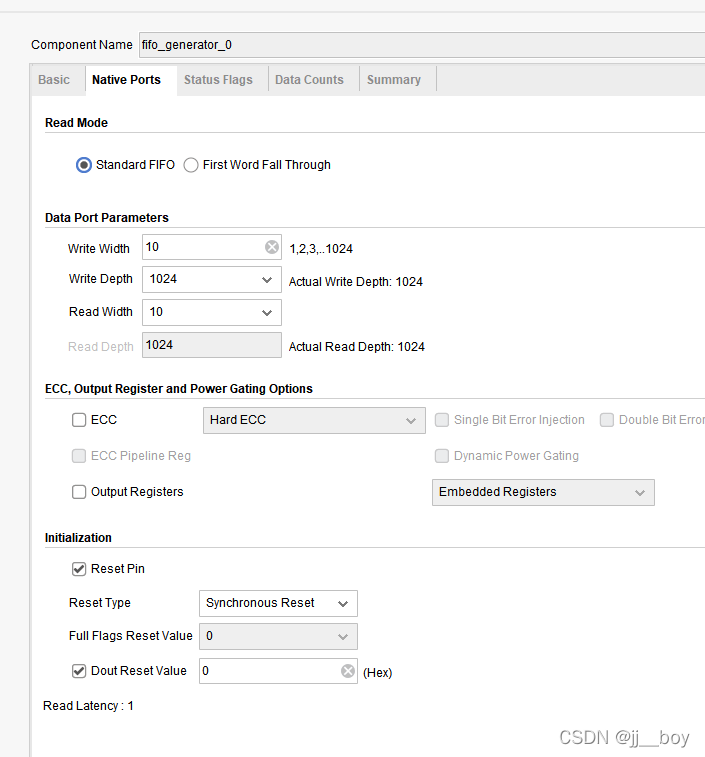
Task: Enable the ECC checkbox
Action: (x=79, y=420)
